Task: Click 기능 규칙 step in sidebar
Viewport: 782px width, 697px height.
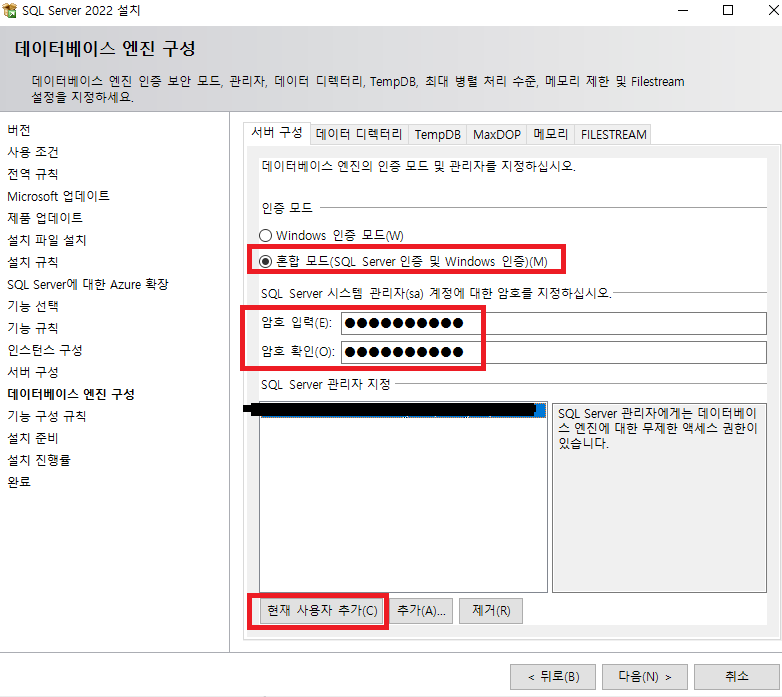Action: click(x=33, y=328)
